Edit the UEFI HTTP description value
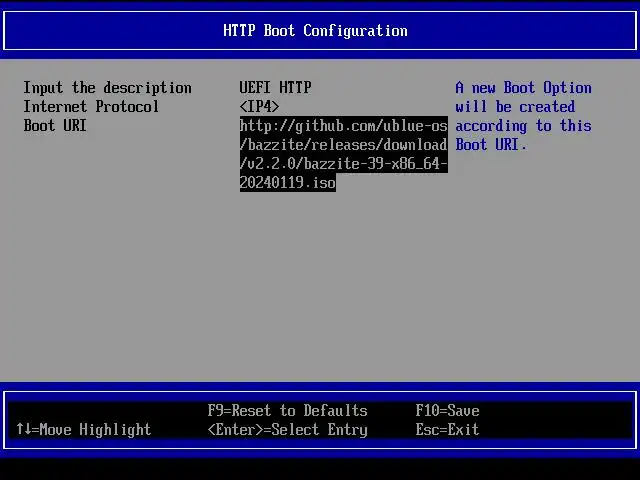Viewport: 640px width, 480px height. (276, 87)
